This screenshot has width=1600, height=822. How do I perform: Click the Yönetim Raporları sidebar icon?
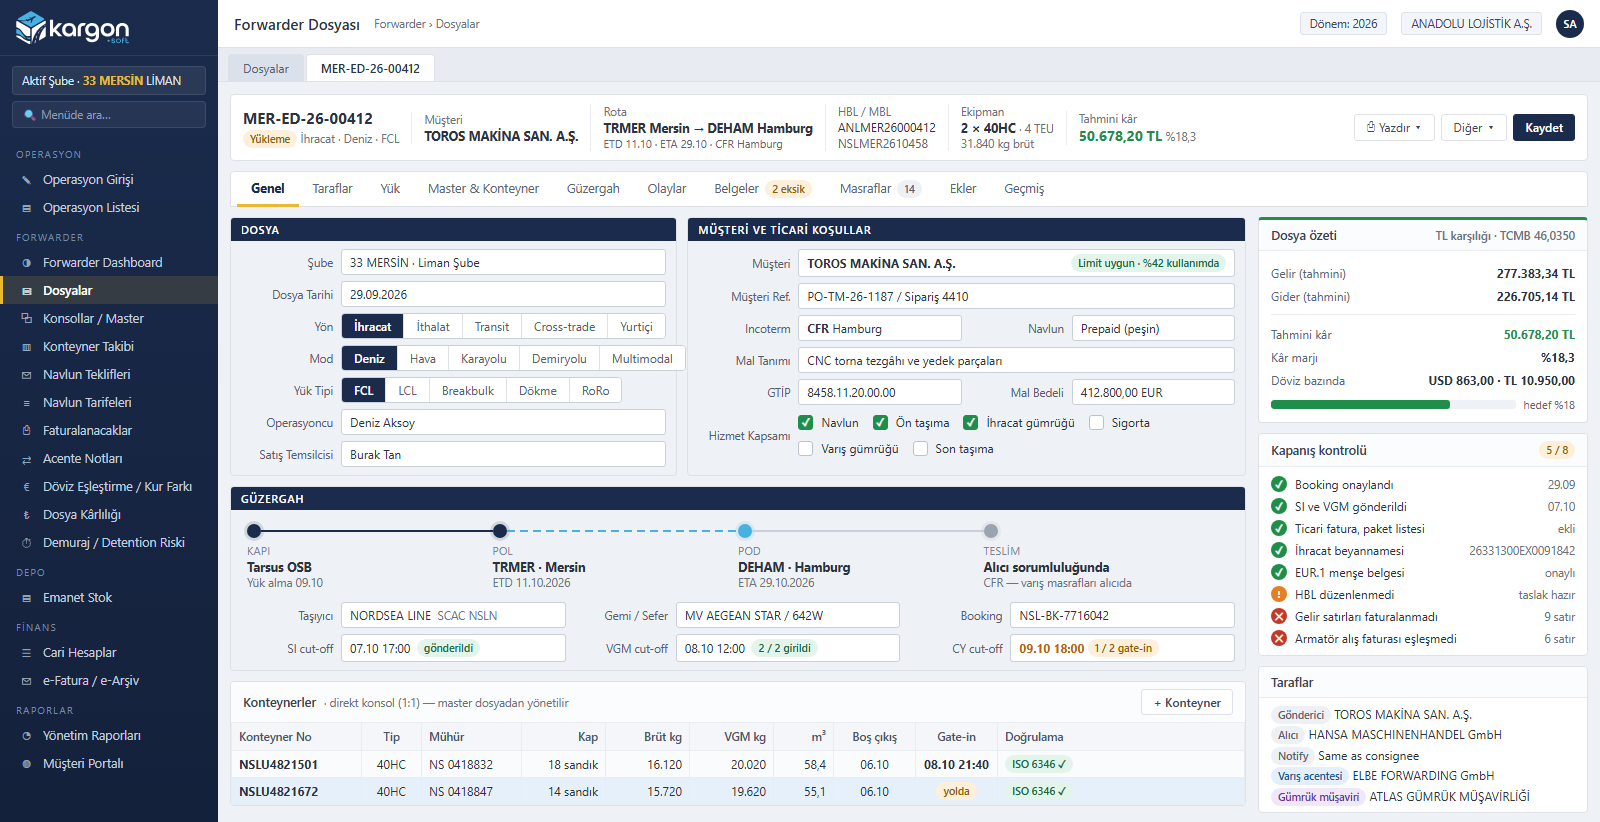click(27, 736)
